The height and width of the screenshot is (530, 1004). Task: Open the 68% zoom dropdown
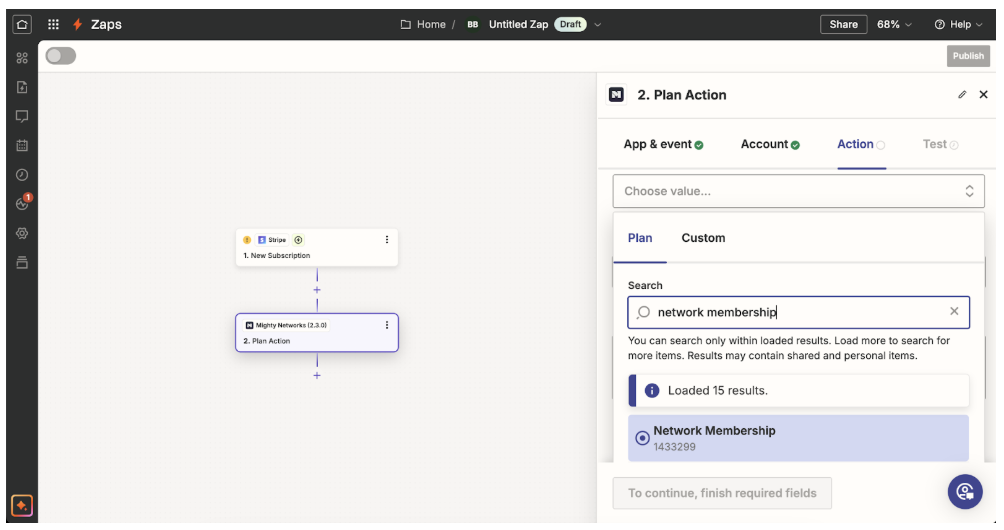click(x=894, y=24)
